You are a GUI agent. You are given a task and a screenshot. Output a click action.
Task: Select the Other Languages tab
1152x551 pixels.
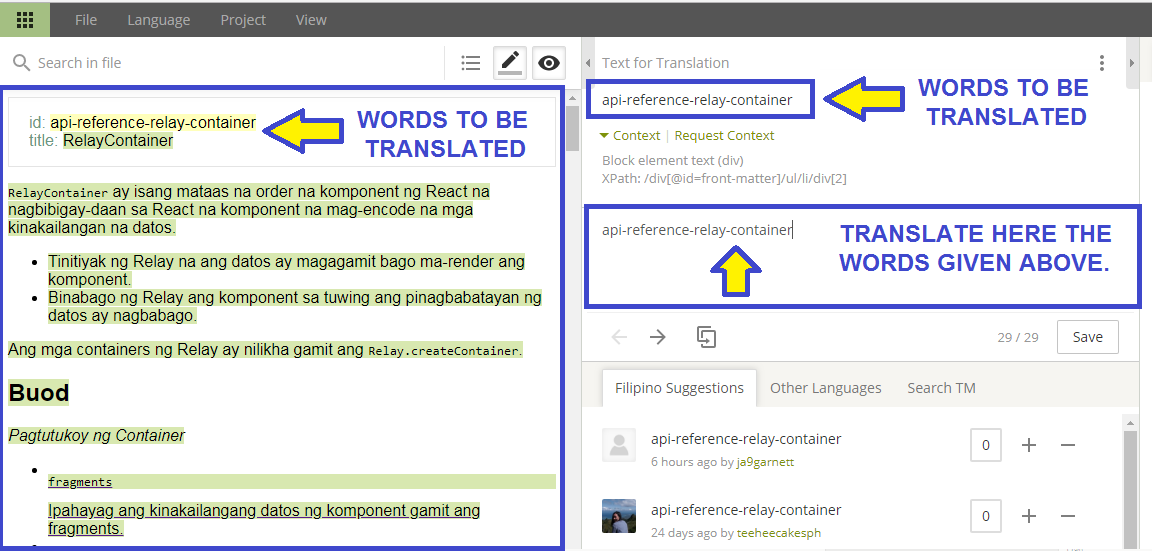pyautogui.click(x=825, y=388)
